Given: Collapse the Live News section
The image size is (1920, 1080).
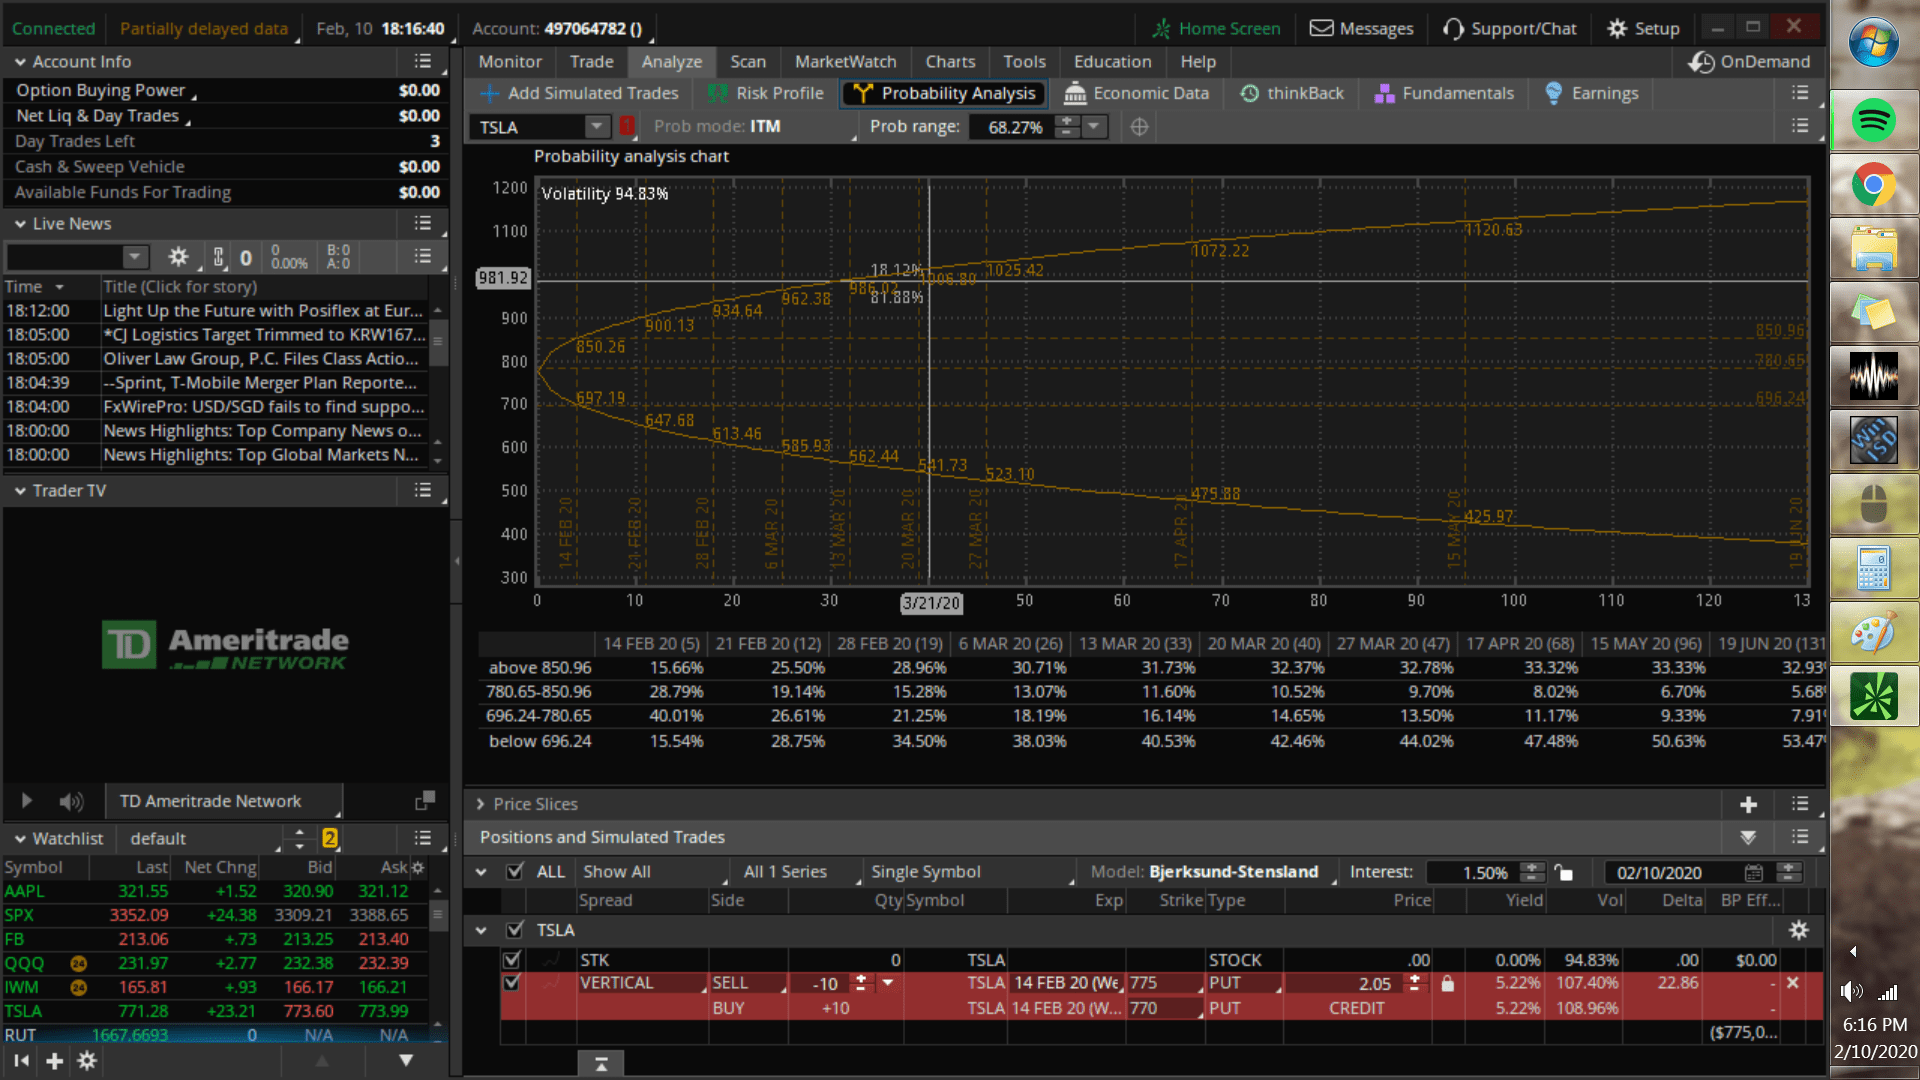Looking at the screenshot, I should [x=20, y=224].
